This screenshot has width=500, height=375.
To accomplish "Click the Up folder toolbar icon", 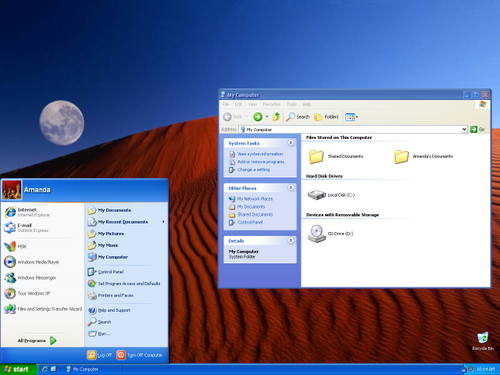I will click(x=276, y=117).
